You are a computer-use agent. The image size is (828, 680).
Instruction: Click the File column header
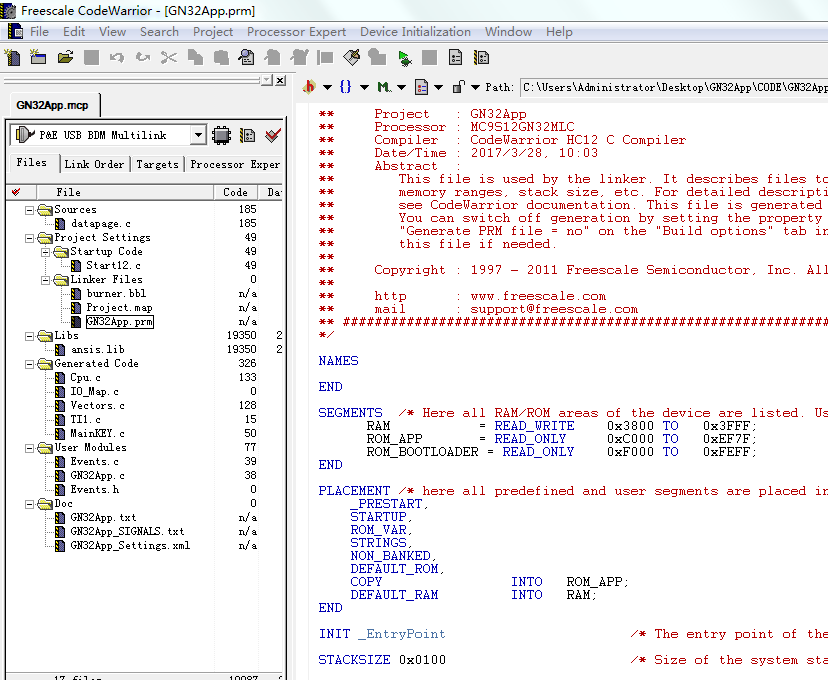pos(125,192)
